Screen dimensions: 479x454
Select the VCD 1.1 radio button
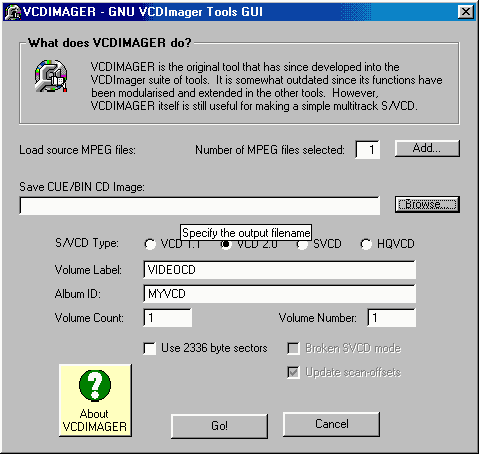tap(150, 244)
